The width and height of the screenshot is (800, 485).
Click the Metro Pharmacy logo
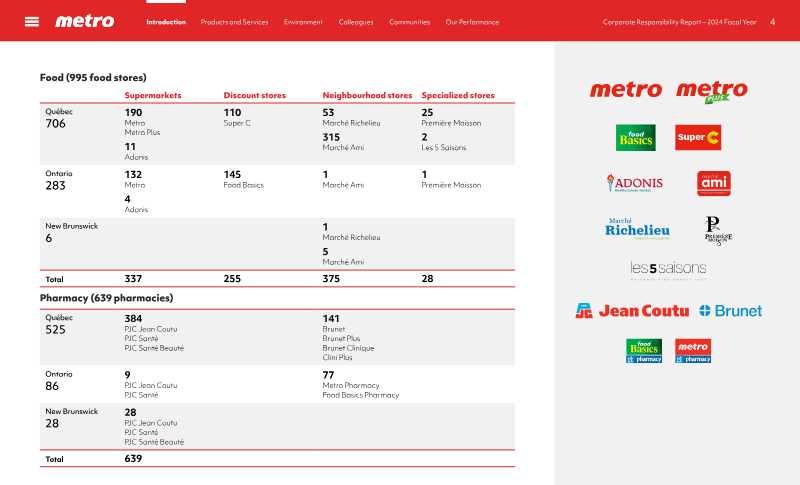[693, 350]
